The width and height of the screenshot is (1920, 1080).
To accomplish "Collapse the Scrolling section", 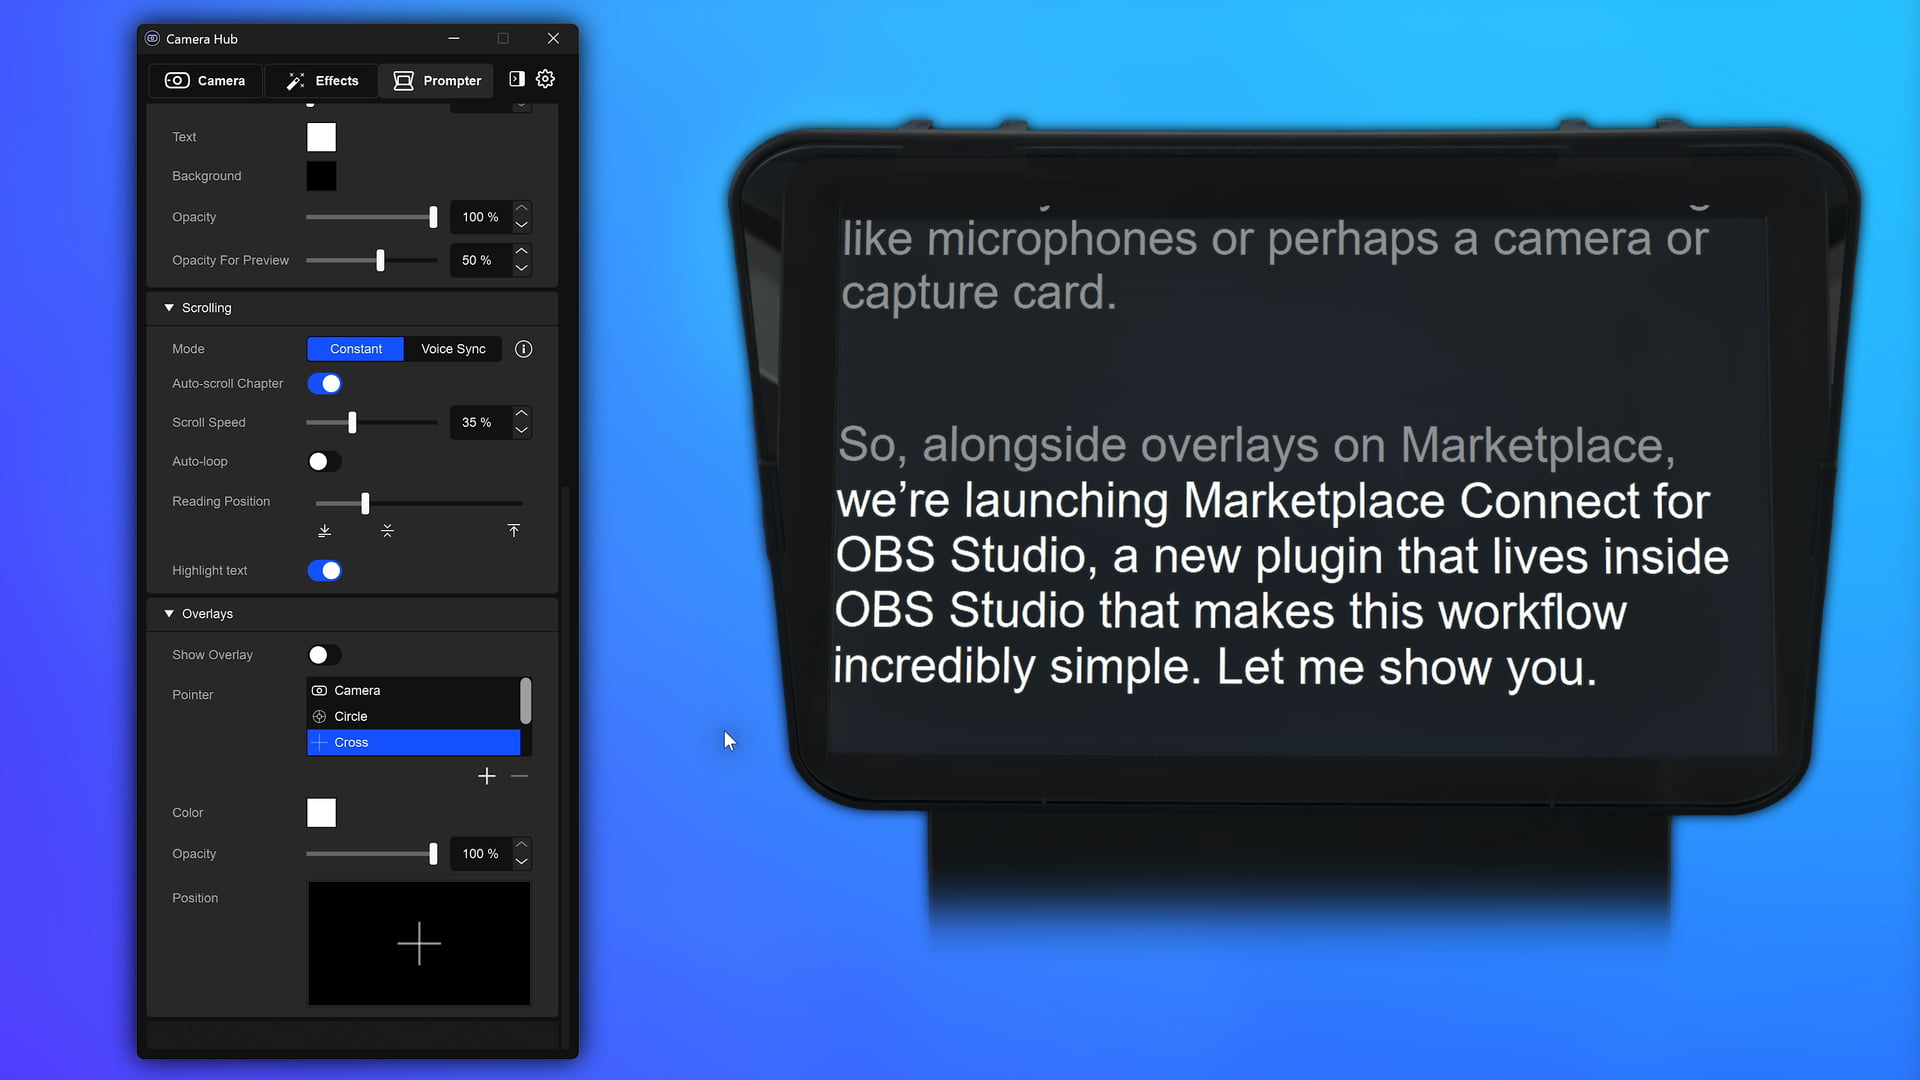I will point(169,308).
